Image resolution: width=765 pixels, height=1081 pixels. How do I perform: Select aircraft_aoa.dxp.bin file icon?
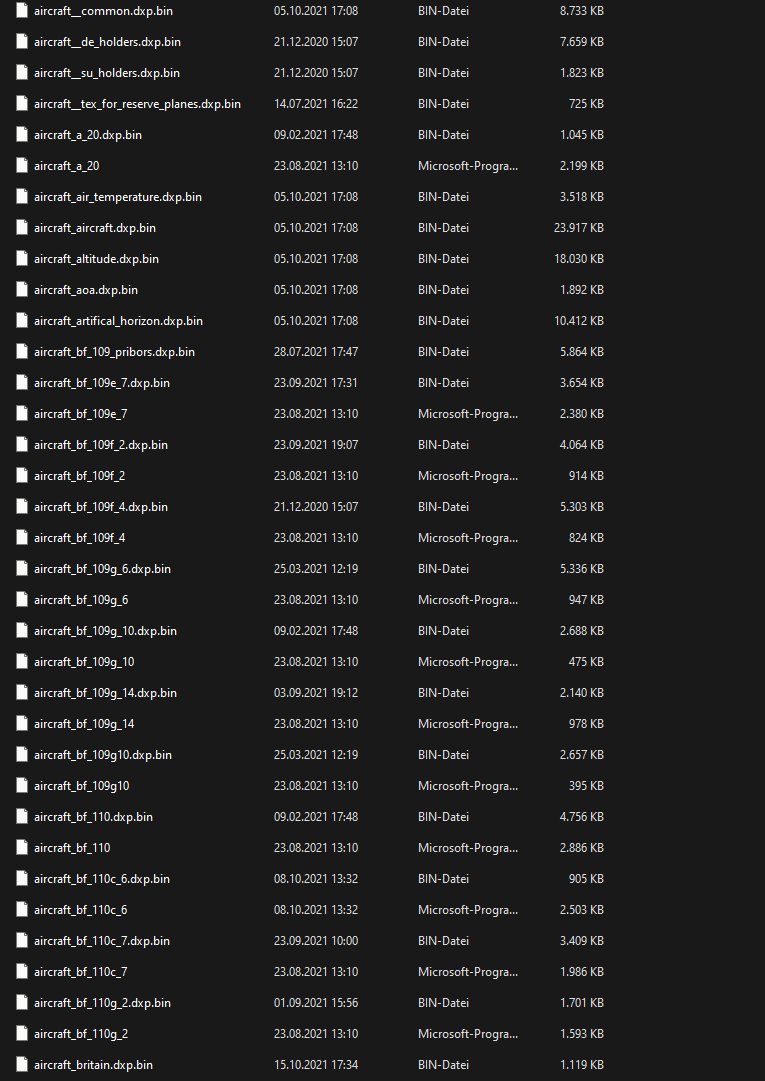coord(22,290)
